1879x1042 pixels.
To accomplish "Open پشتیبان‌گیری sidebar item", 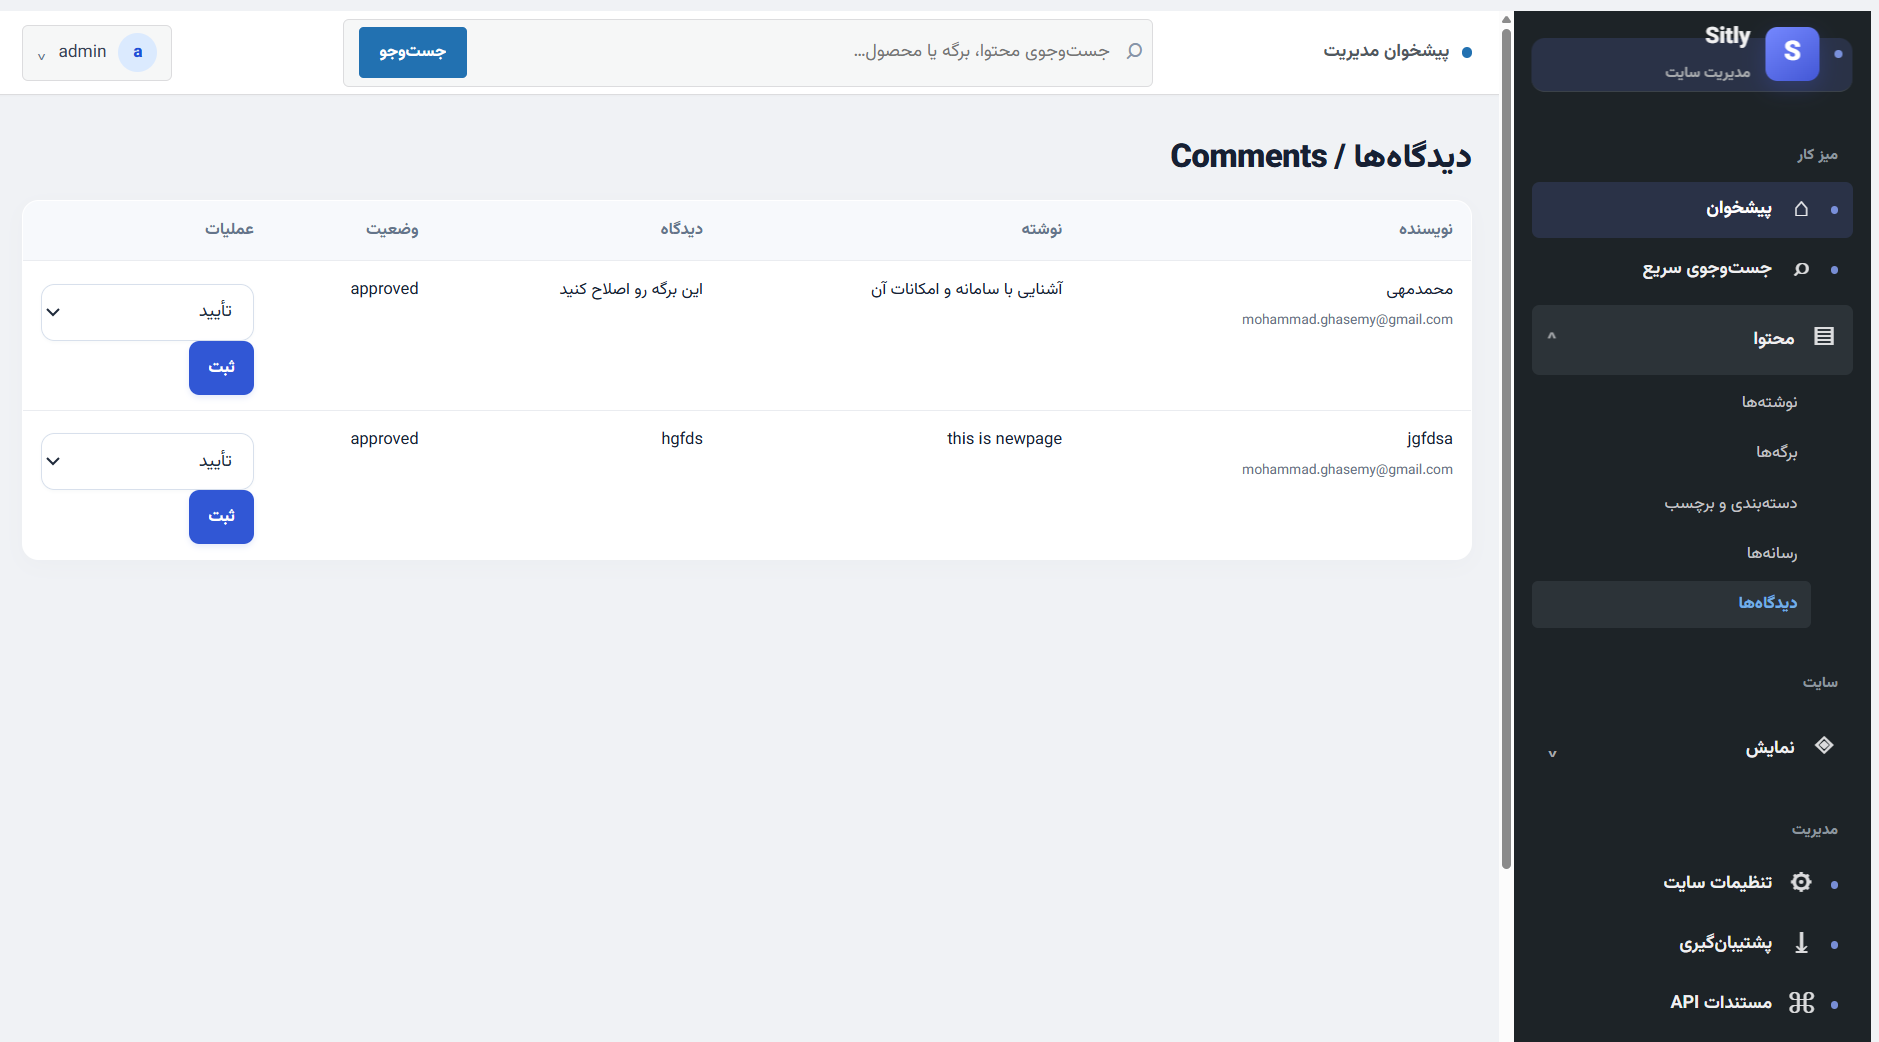I will 1692,943.
